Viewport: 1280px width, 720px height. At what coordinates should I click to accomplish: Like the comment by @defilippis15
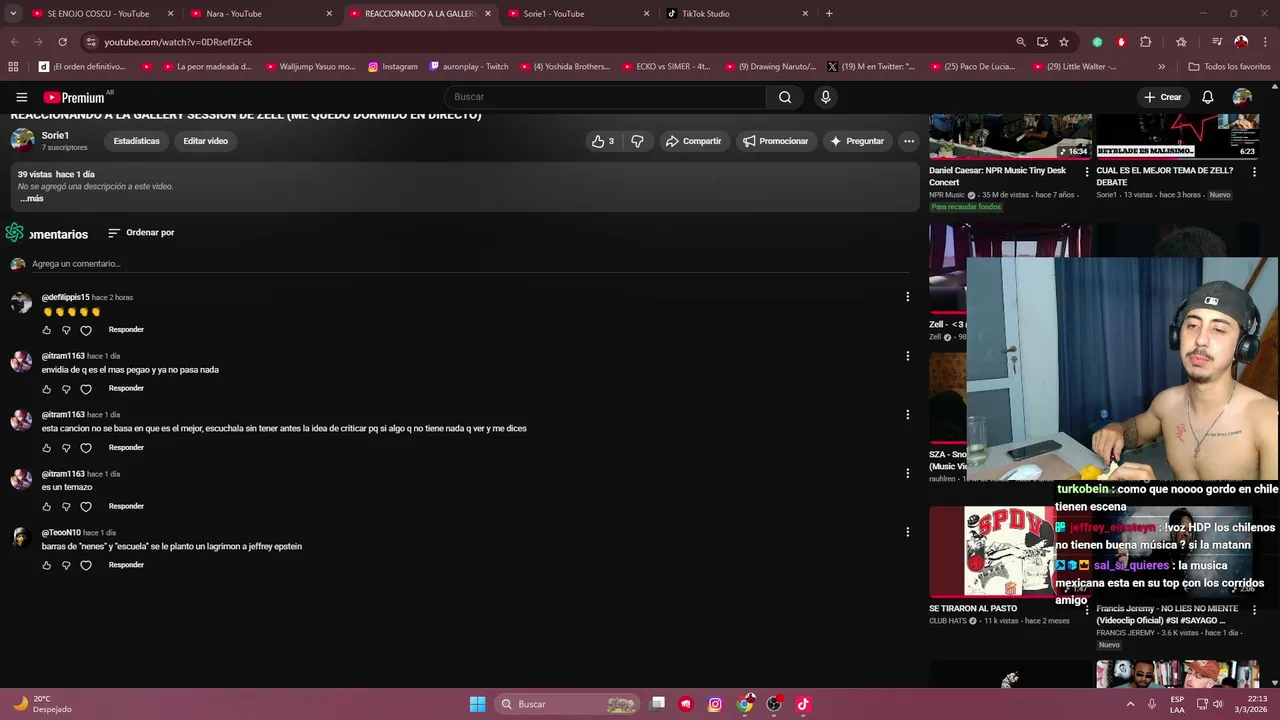coord(47,330)
